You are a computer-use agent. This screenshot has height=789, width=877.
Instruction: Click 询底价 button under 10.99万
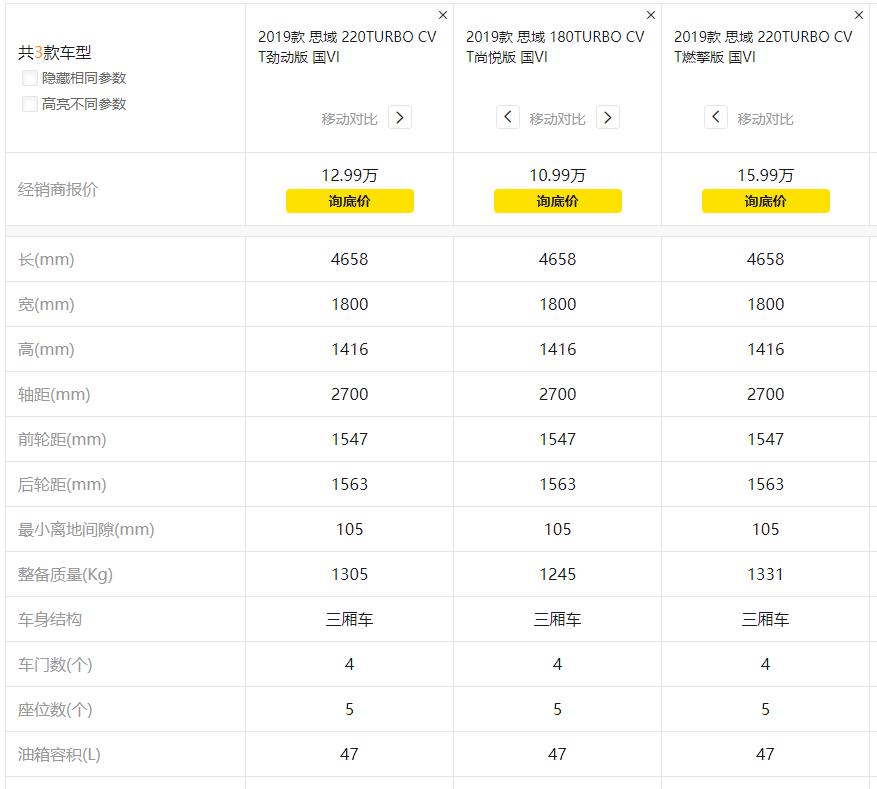(x=558, y=201)
